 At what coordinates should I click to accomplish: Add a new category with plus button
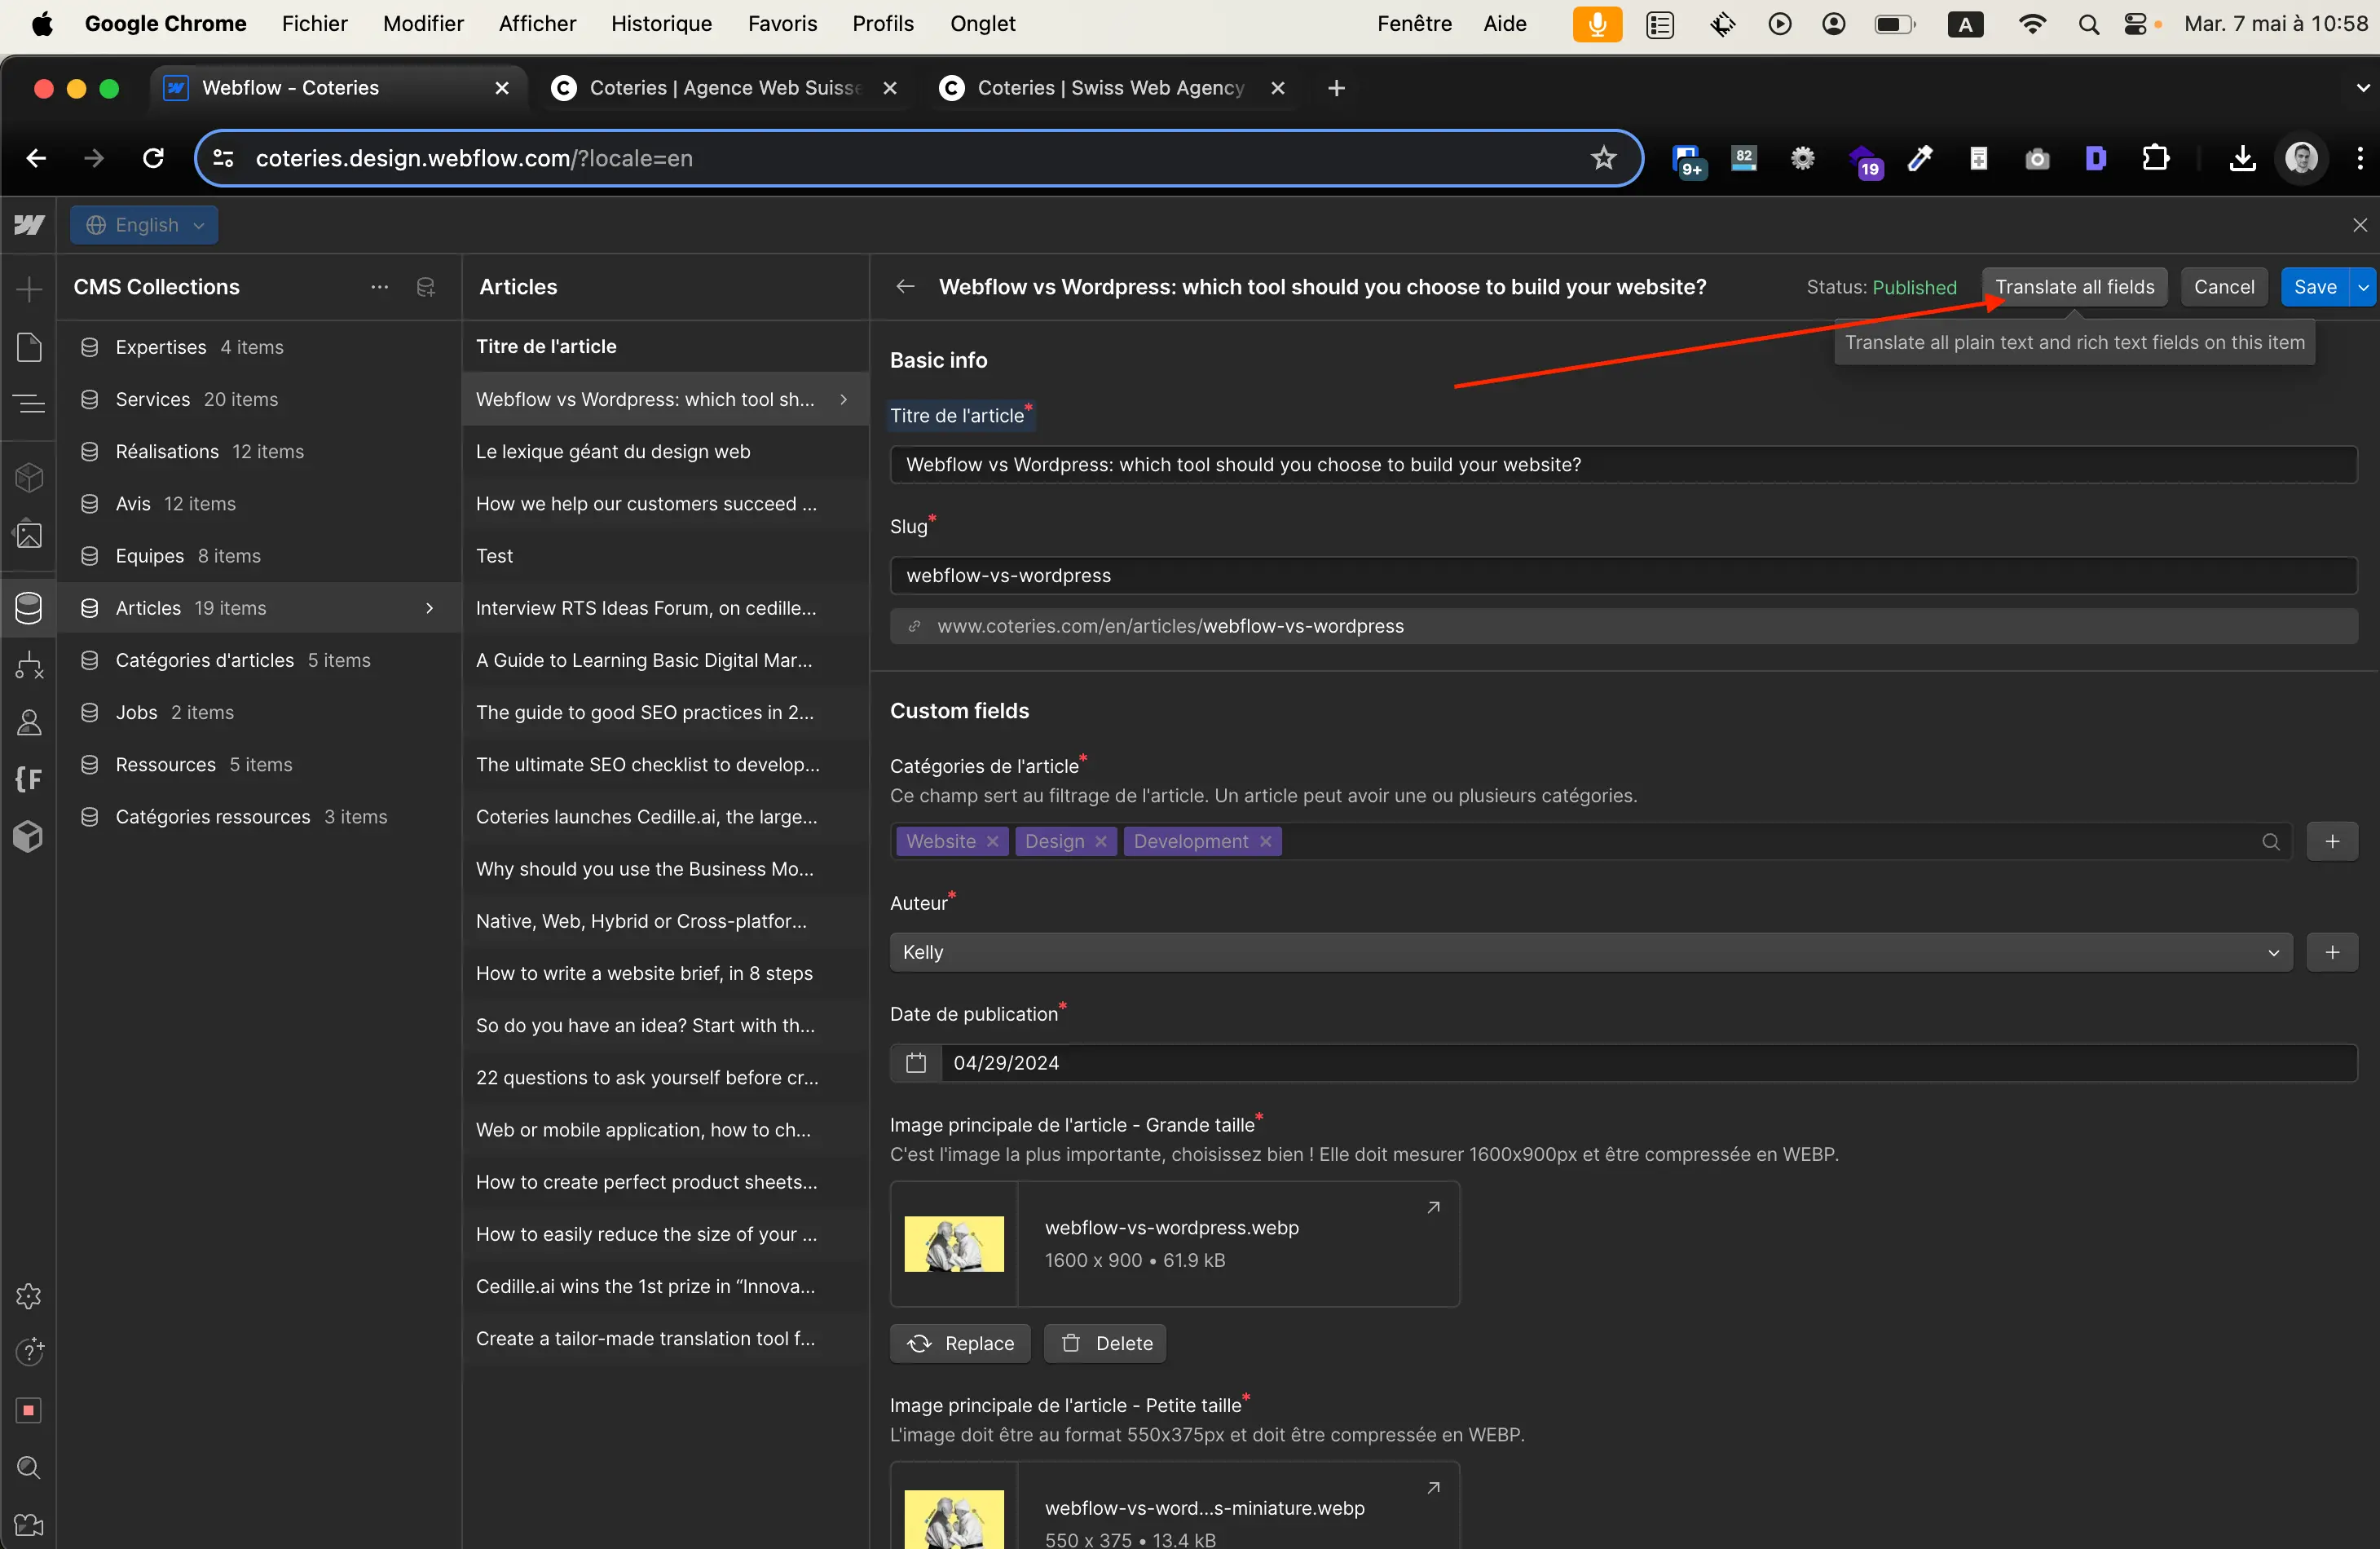pyautogui.click(x=2332, y=841)
